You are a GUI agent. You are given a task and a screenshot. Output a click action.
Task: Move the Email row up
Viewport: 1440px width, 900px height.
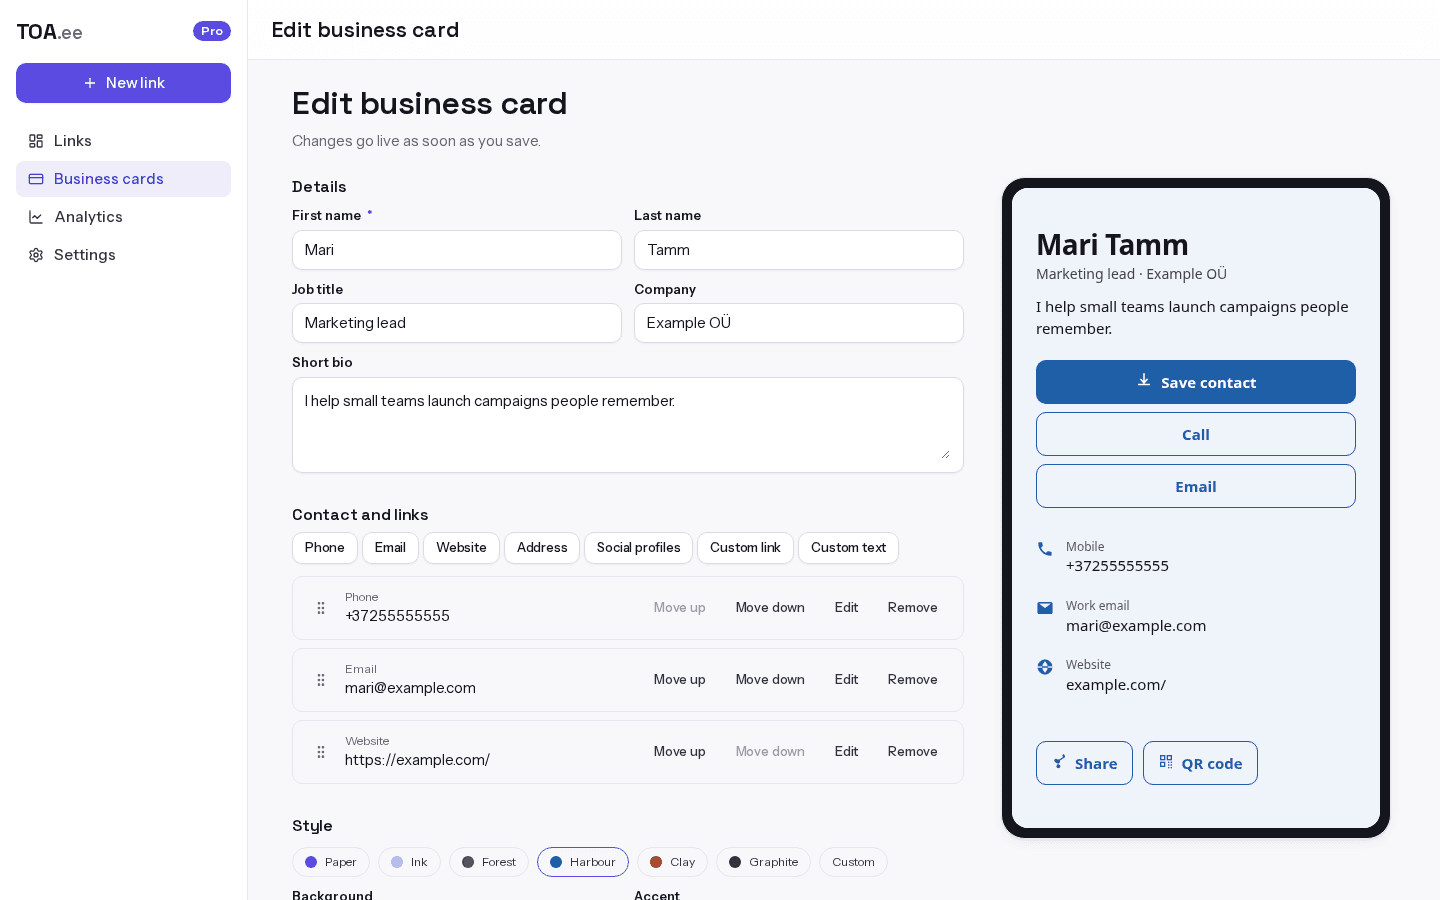pyautogui.click(x=680, y=680)
